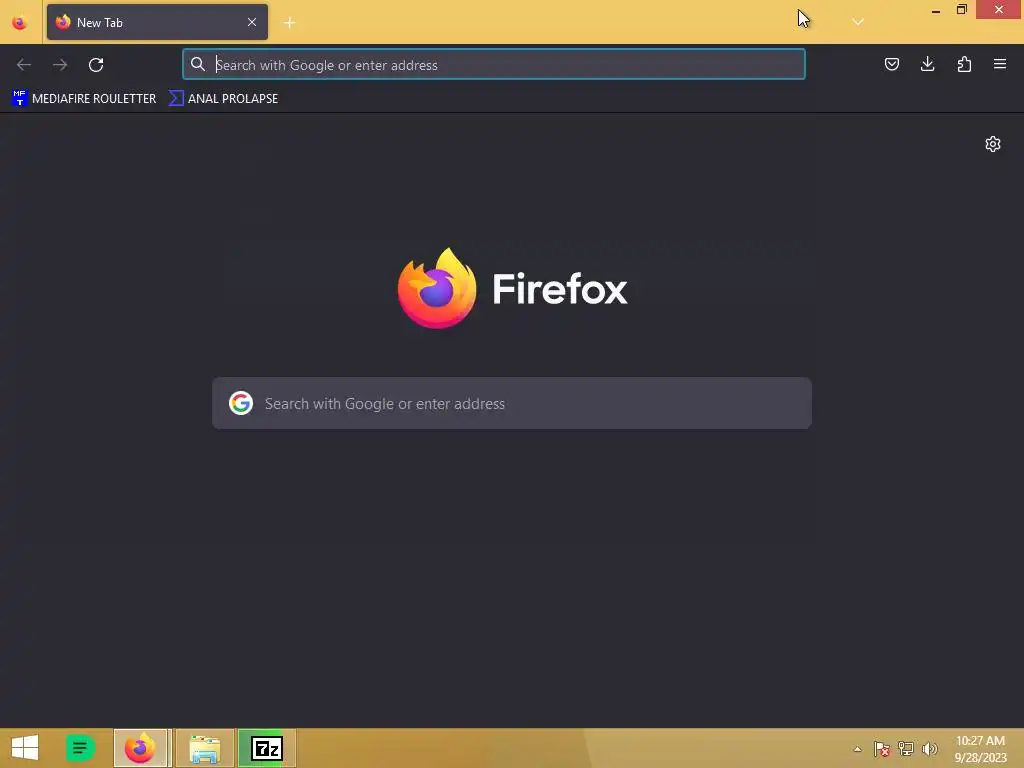This screenshot has width=1024, height=768.
Task: Open Firefox View pinned icon in tab strip
Action: tap(20, 23)
